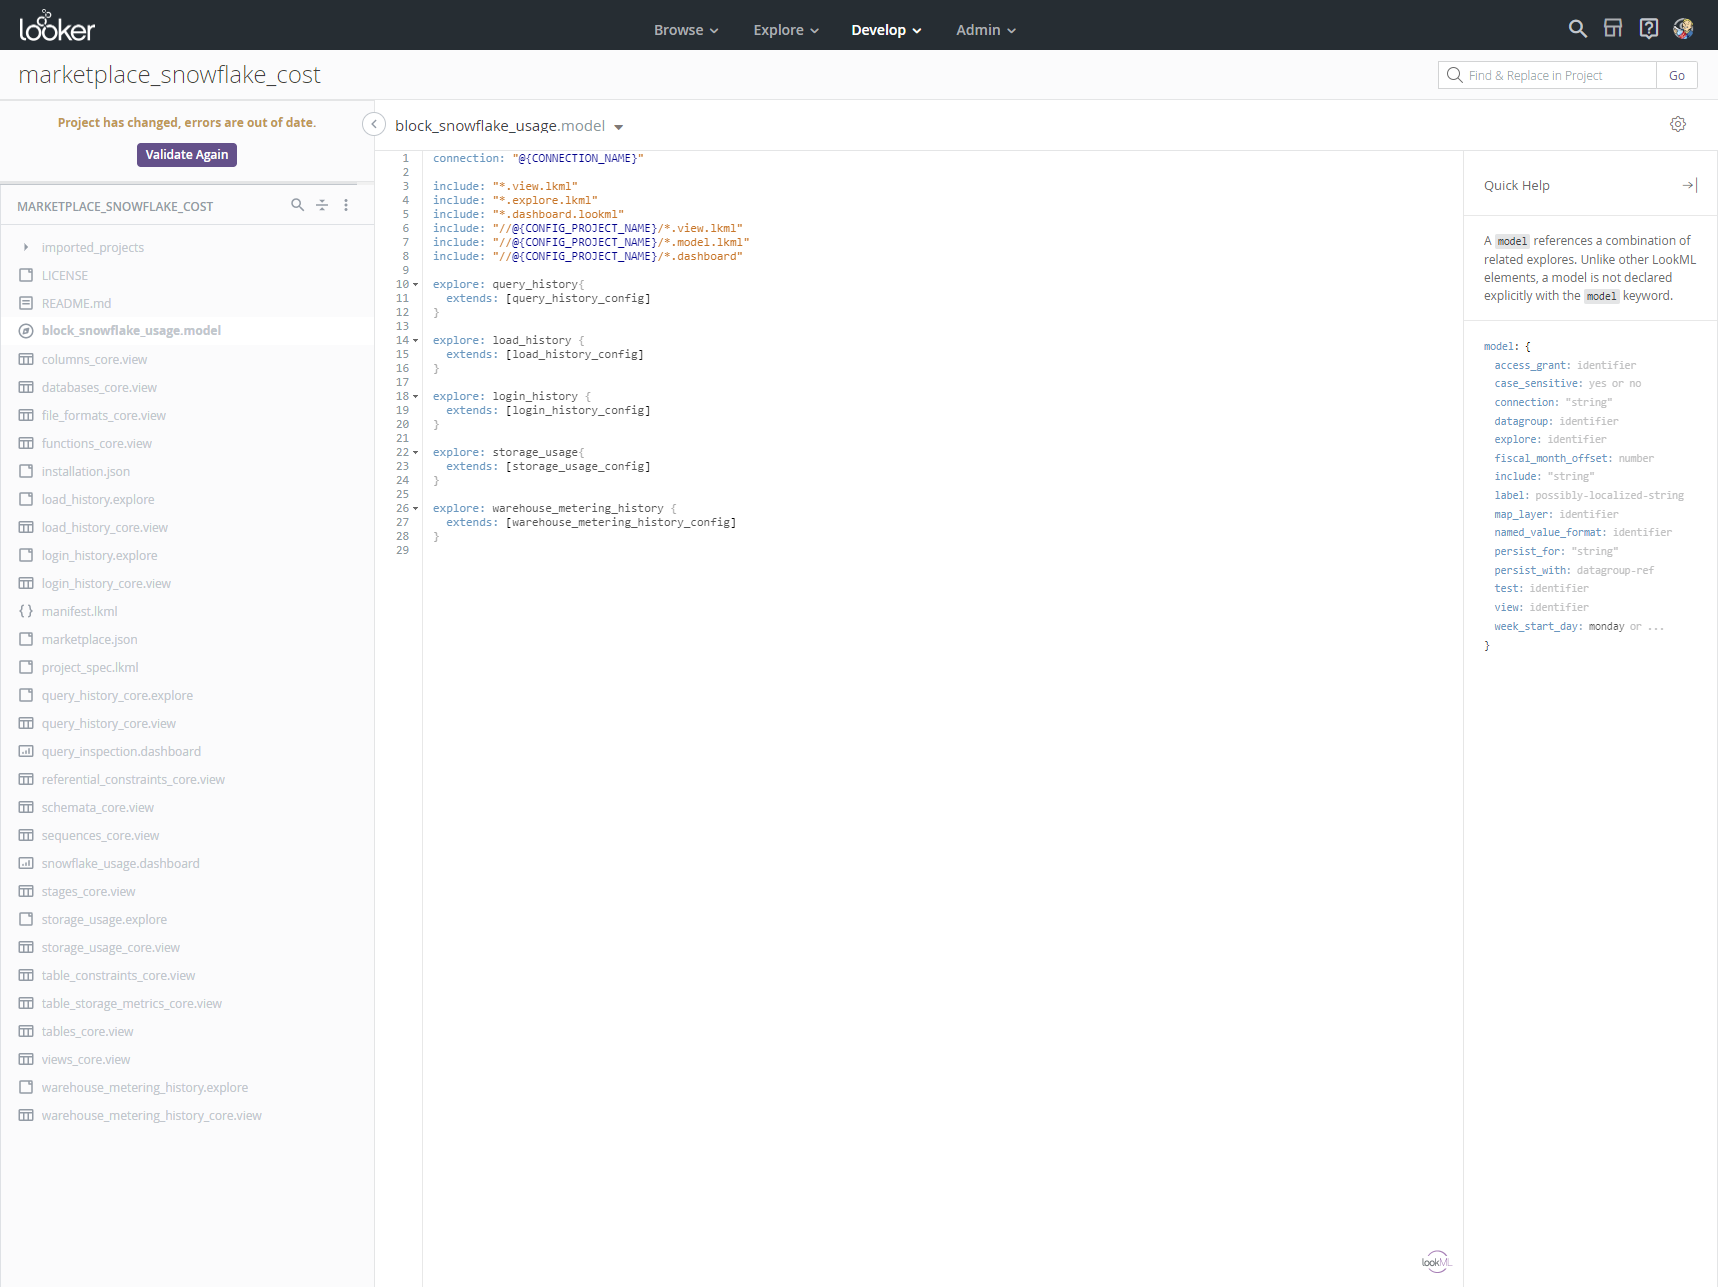Screen dimensions: 1718x1287
Task: Open the user avatar account menu
Action: click(1684, 28)
